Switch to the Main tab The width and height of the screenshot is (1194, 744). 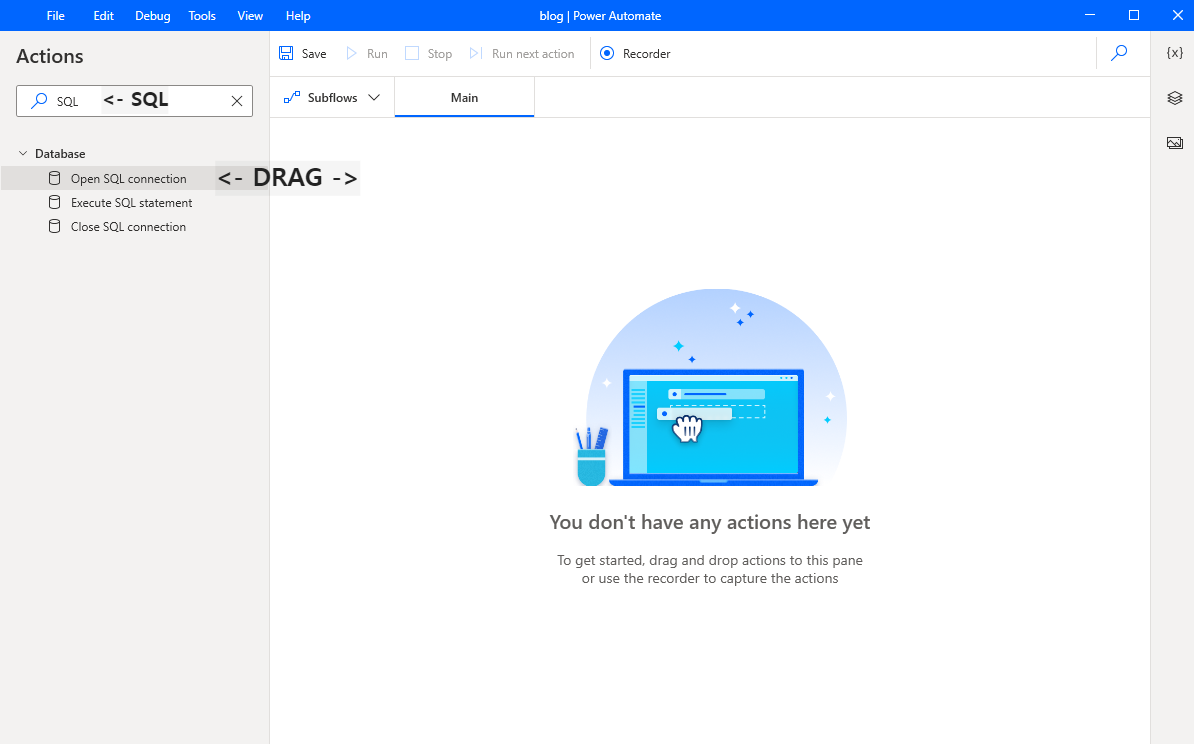(x=465, y=97)
